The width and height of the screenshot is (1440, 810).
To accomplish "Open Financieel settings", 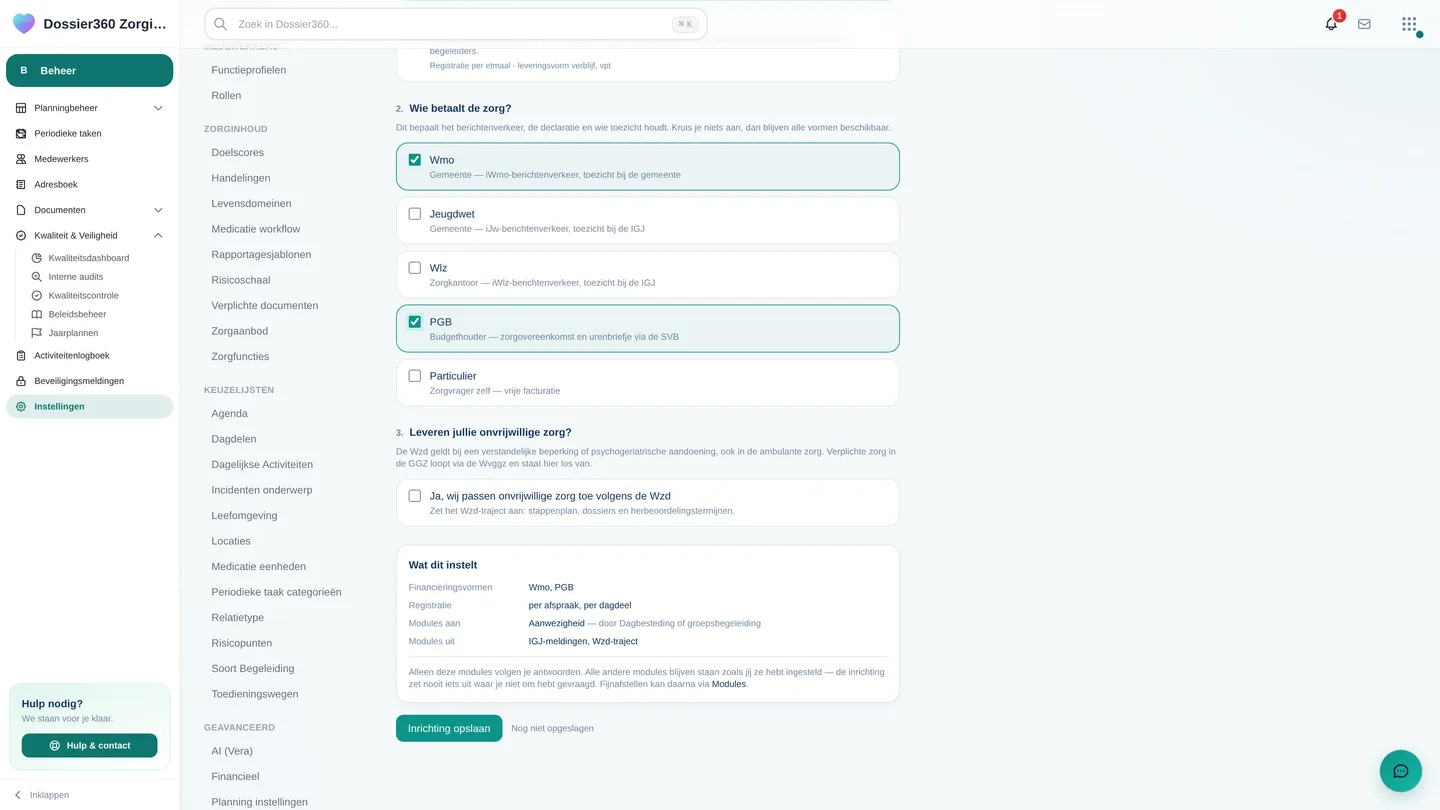I will [235, 776].
